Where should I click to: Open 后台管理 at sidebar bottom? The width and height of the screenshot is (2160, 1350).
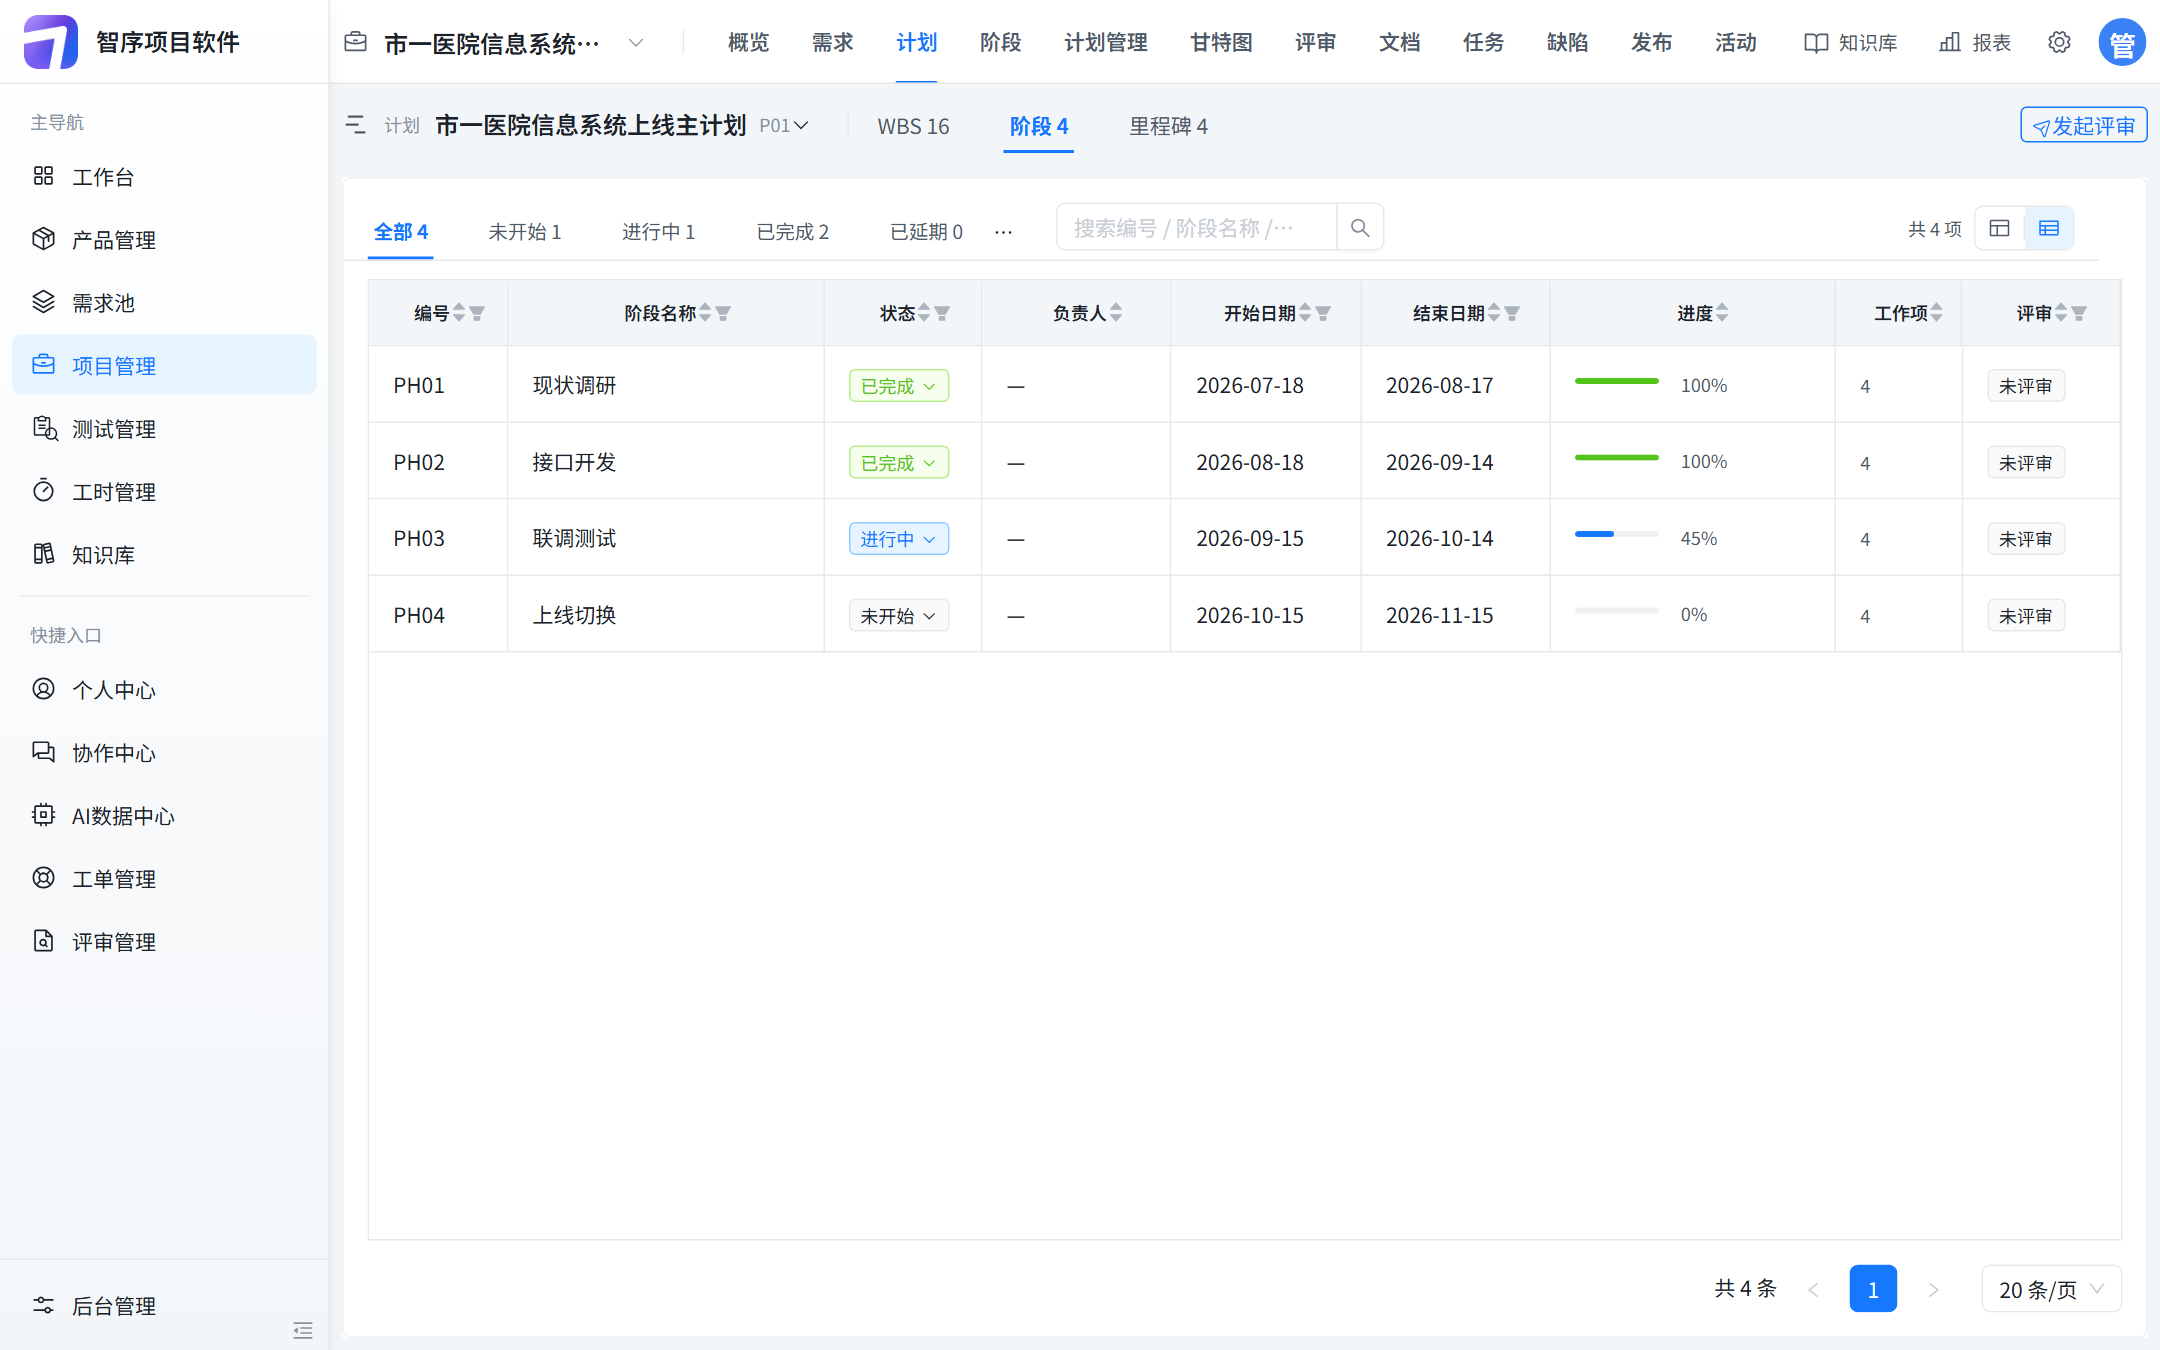(x=164, y=1306)
